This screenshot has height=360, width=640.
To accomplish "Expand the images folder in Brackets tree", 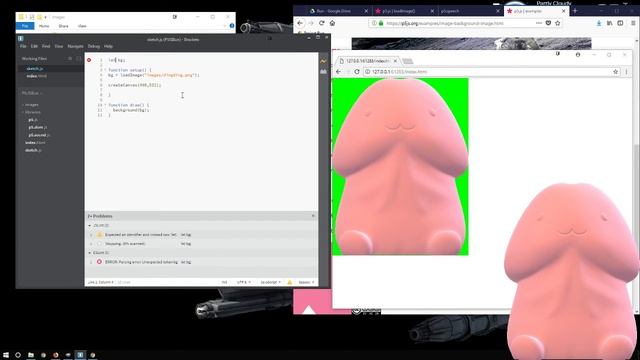I will point(23,105).
